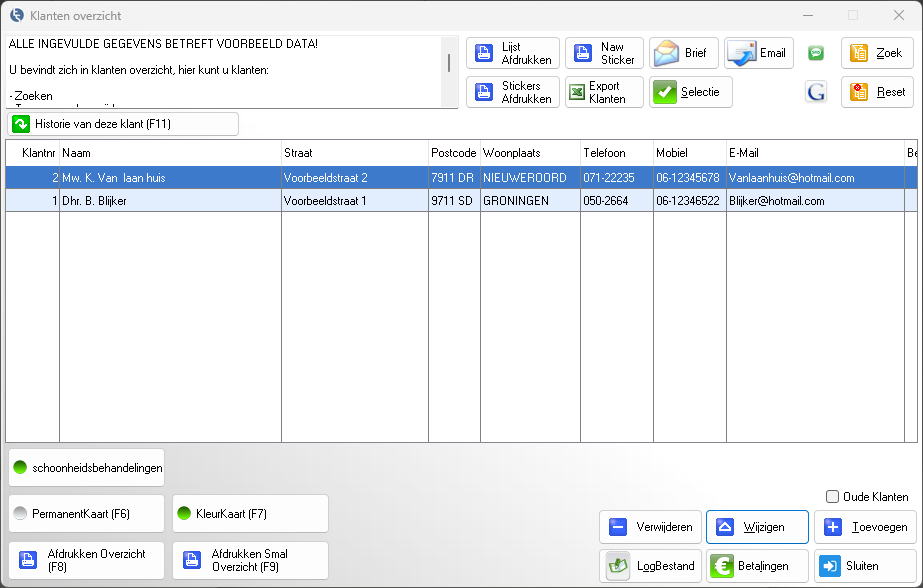Click phone number 071-22235
Image resolution: width=923 pixels, height=588 pixels.
617,178
